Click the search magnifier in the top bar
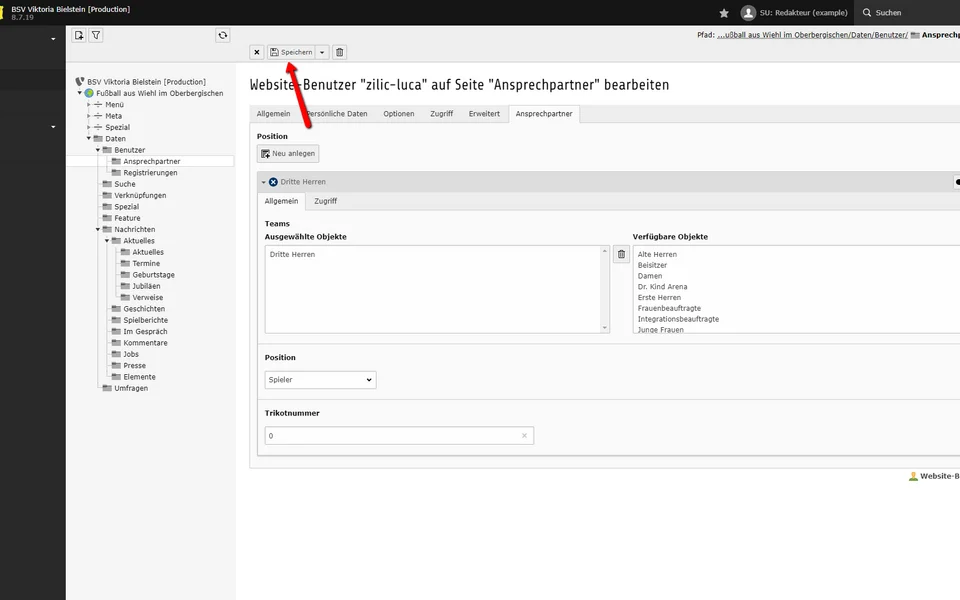This screenshot has width=960, height=600. [866, 13]
